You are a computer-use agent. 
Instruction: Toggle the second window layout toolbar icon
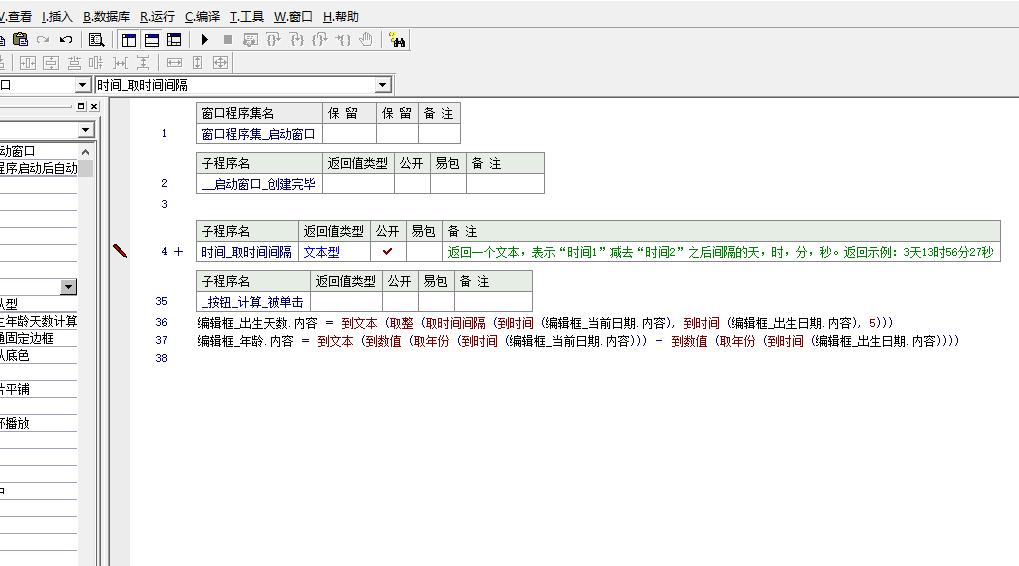pyautogui.click(x=152, y=40)
